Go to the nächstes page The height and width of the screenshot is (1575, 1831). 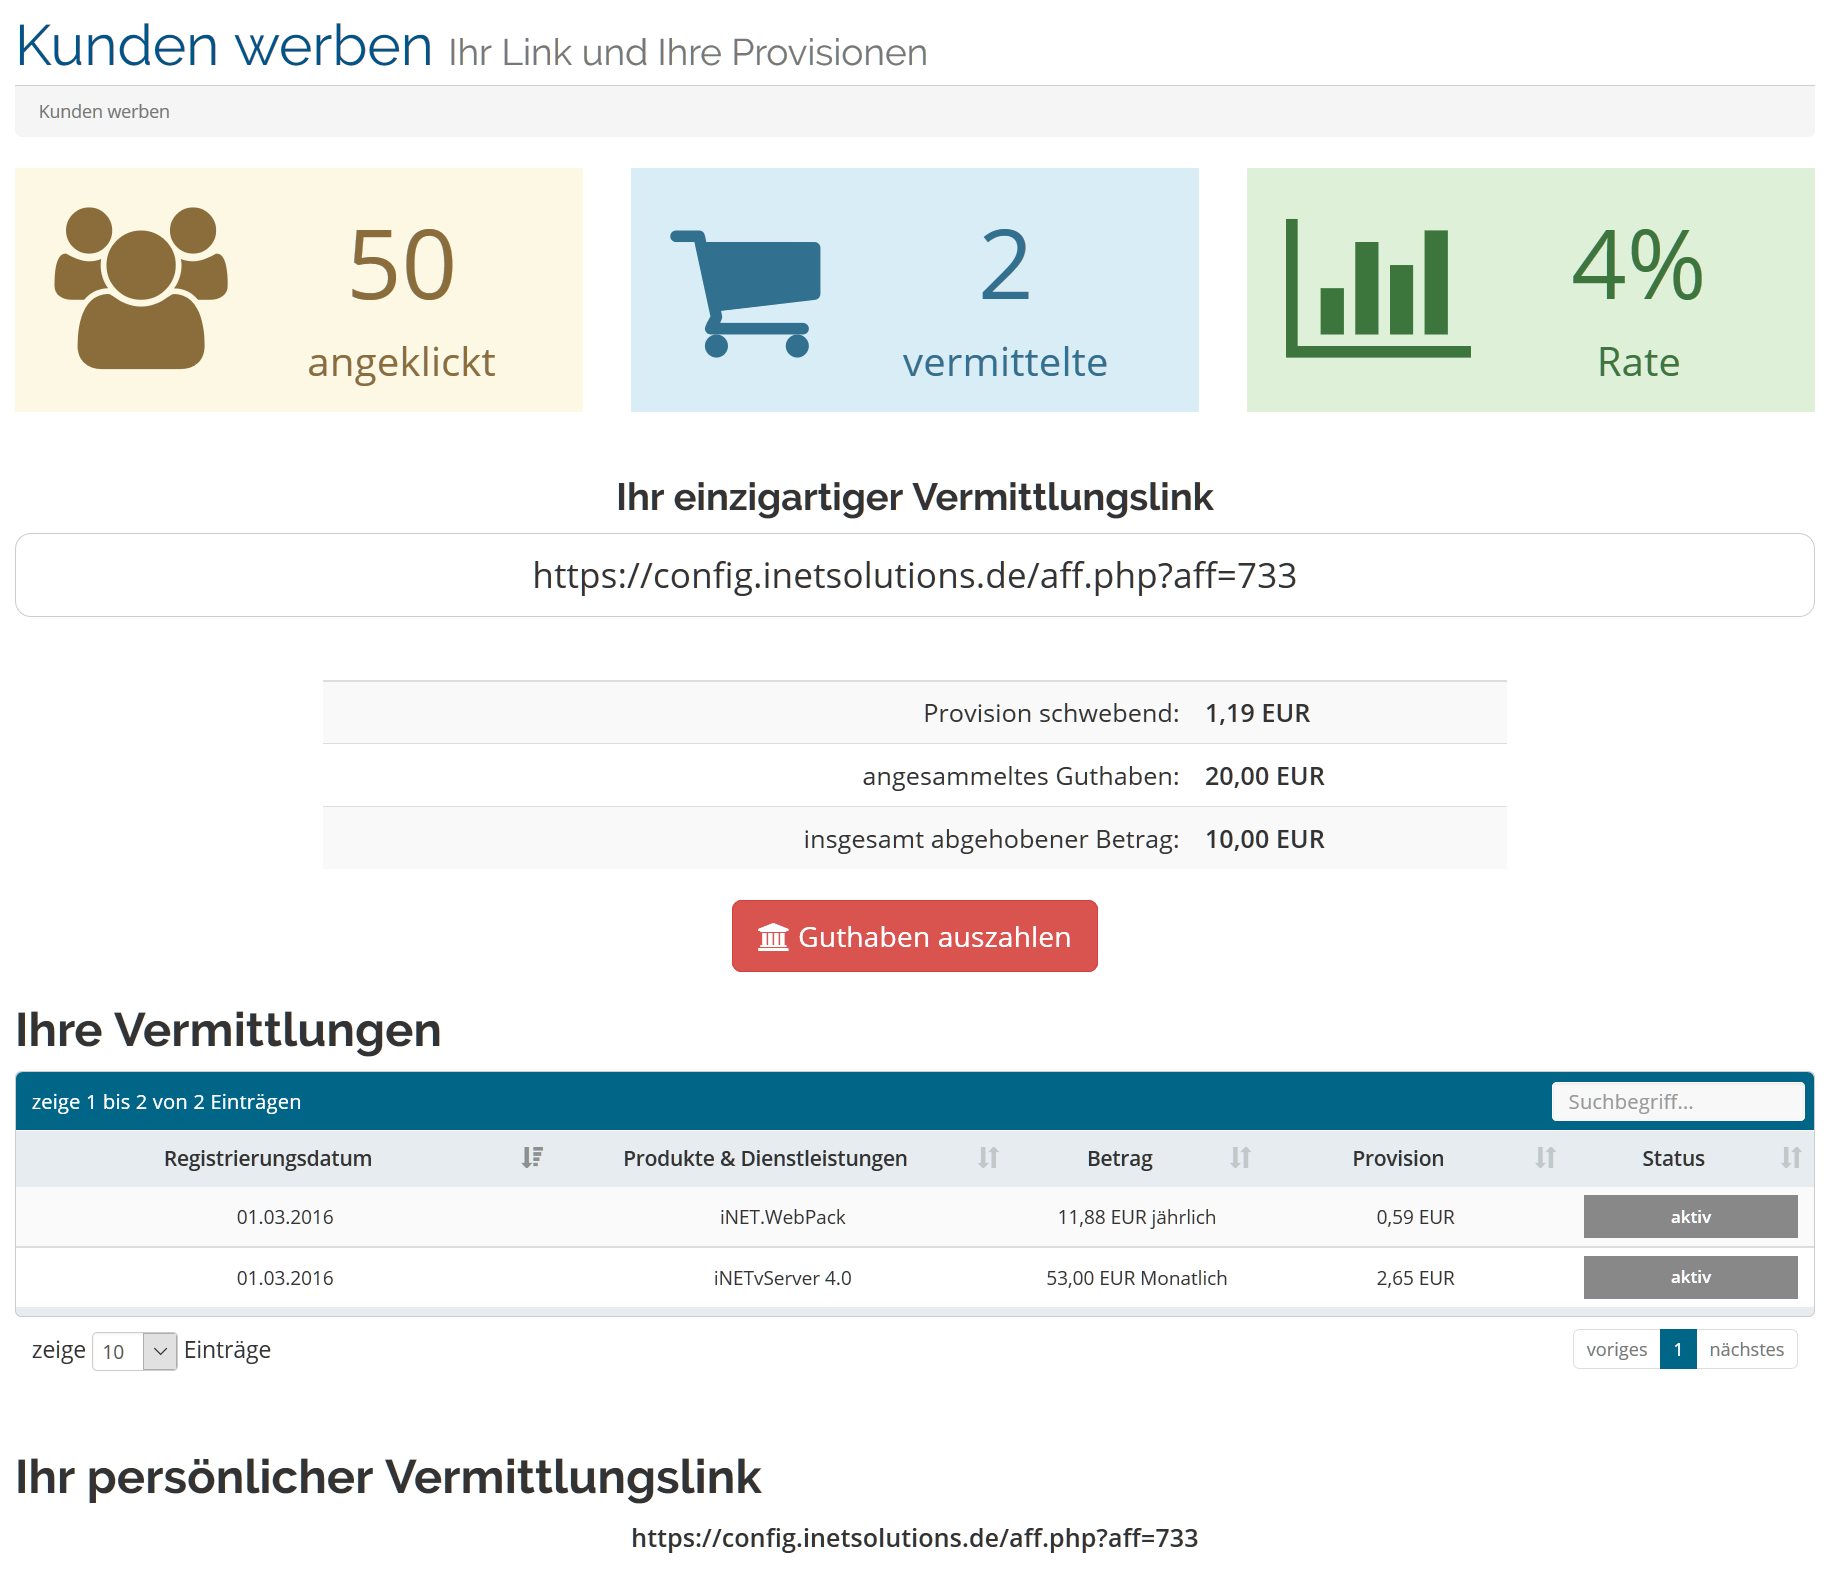[x=1746, y=1349]
